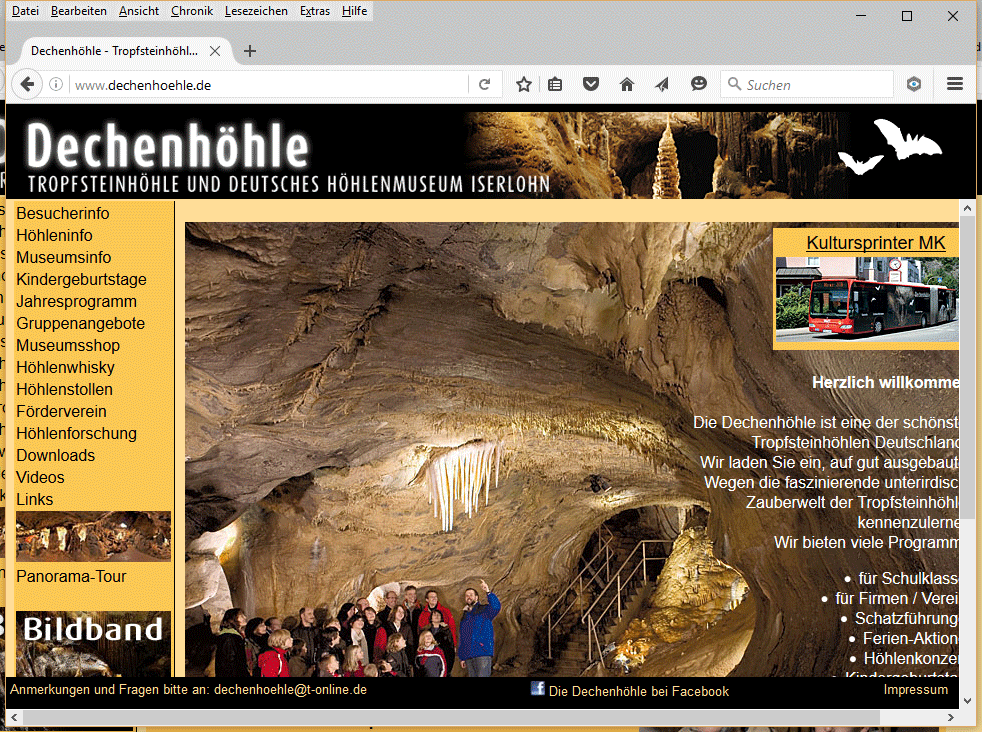Open Die Dechenhöhle bei Facebook link
Viewport: 982px width, 732px height.
pyautogui.click(x=639, y=691)
